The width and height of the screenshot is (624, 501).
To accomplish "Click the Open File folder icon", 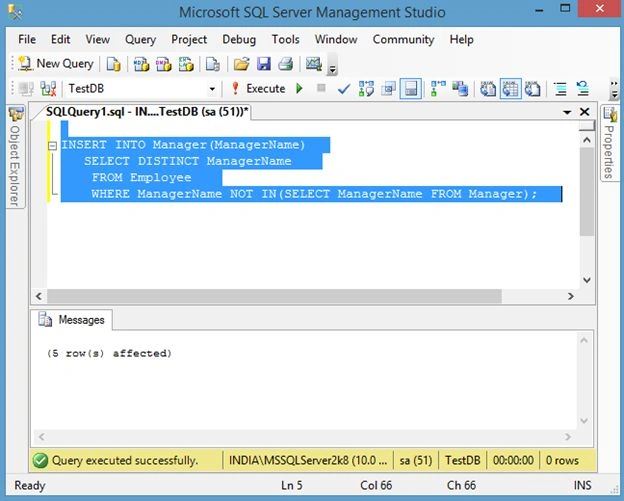I will [241, 64].
